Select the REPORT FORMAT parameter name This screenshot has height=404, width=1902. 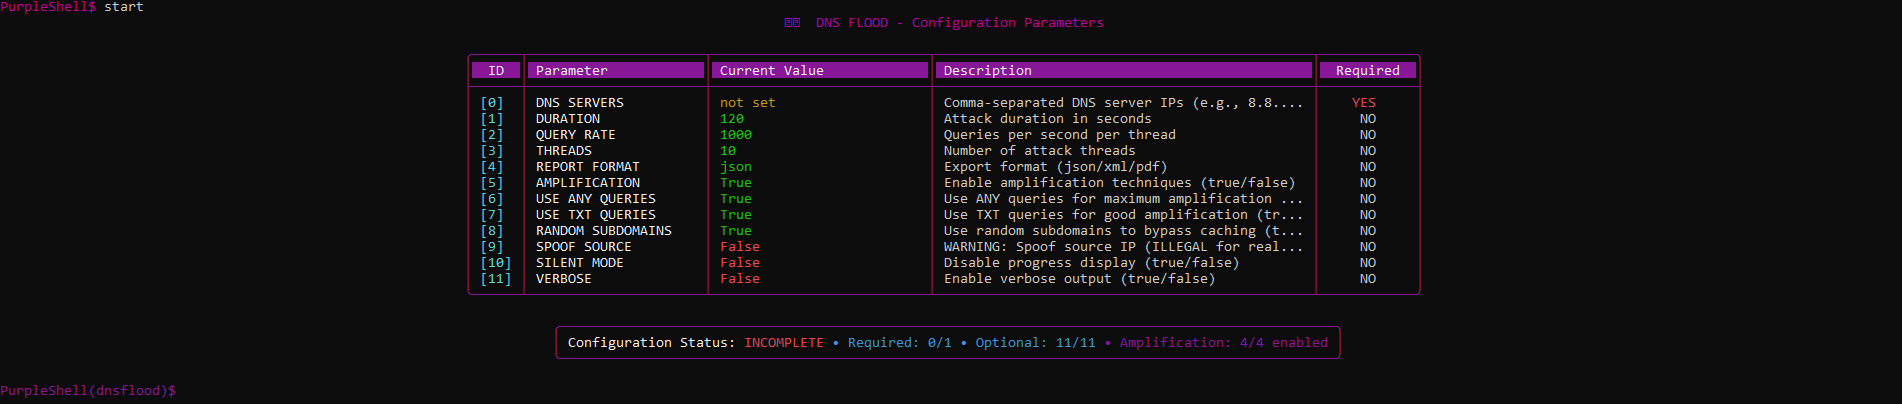(588, 167)
